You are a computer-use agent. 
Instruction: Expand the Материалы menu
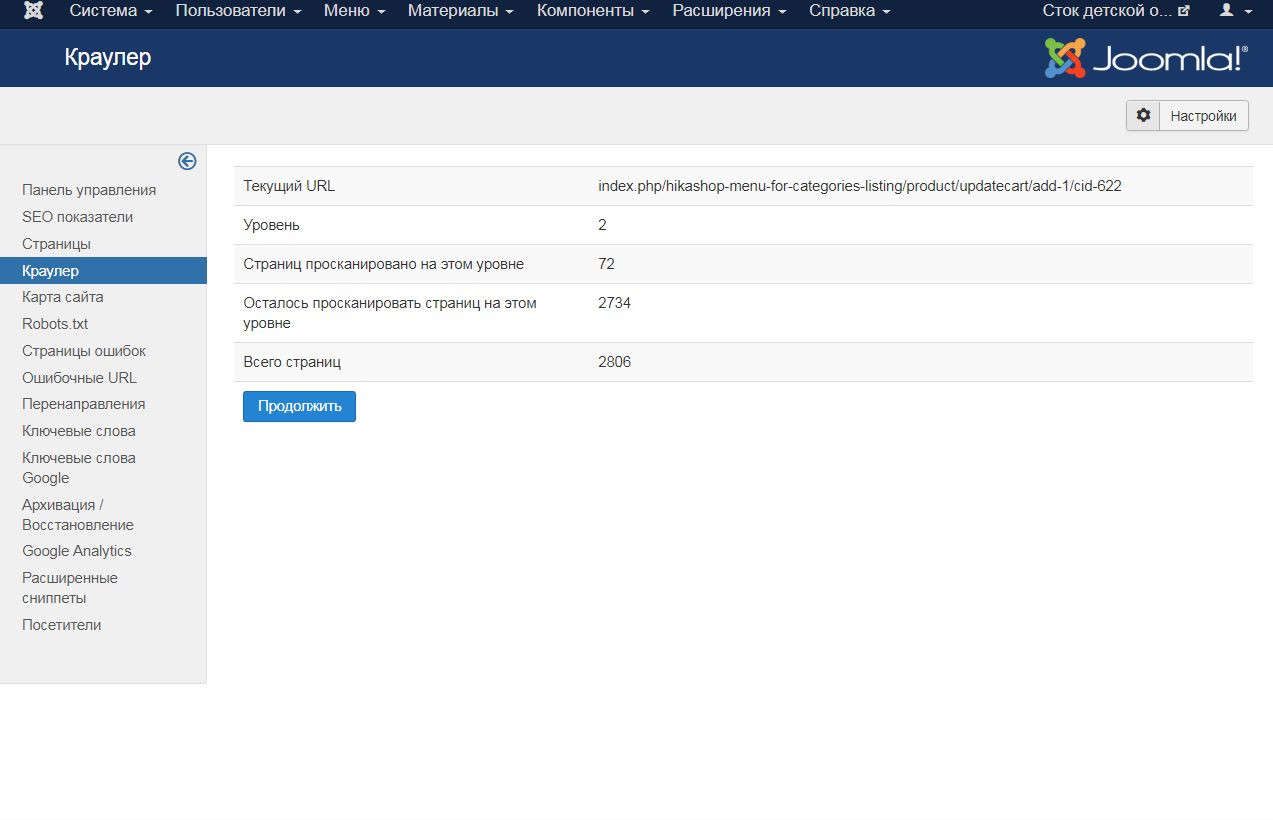461,11
